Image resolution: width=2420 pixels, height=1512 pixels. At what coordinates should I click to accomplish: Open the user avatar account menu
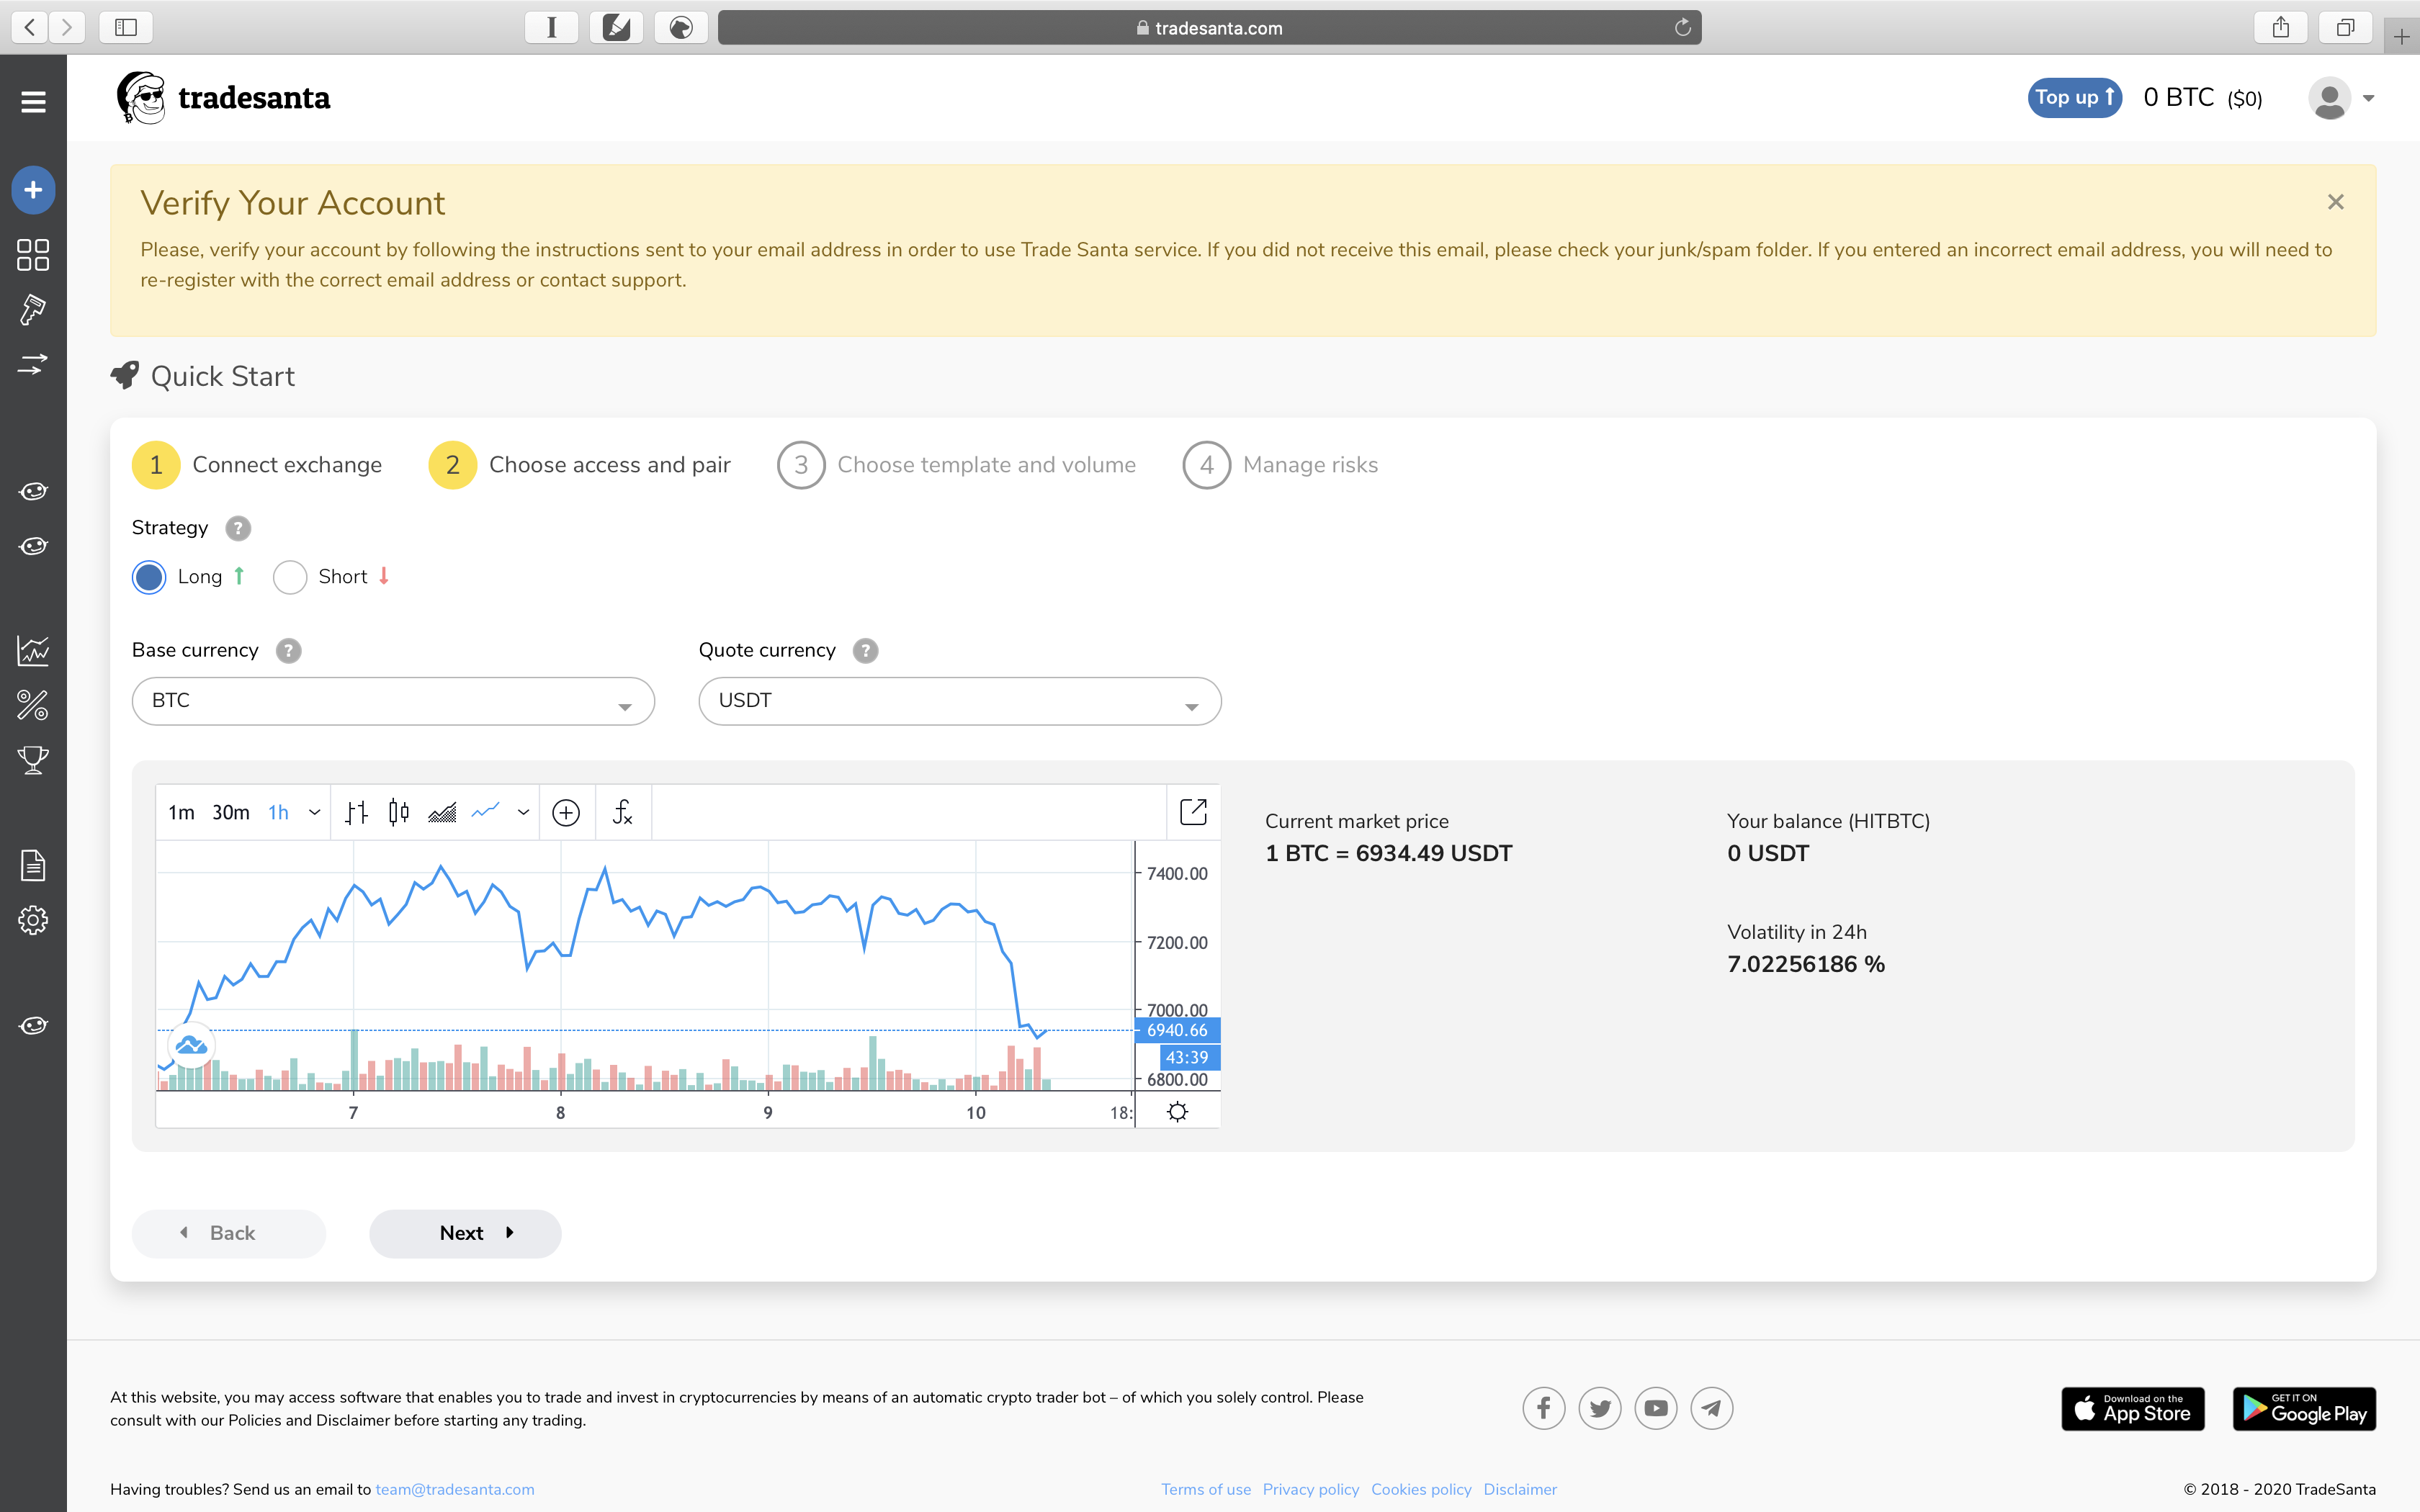pyautogui.click(x=2342, y=98)
